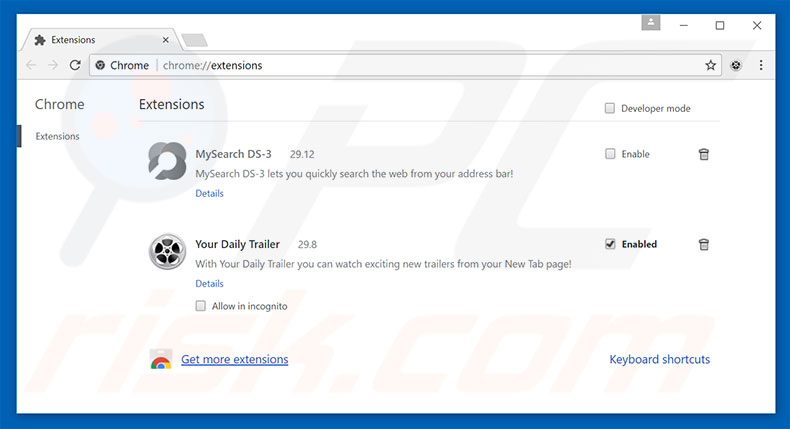Check Allow in incognito for Your Daily Trailer
Screen dimensions: 790x429
pyautogui.click(x=201, y=306)
